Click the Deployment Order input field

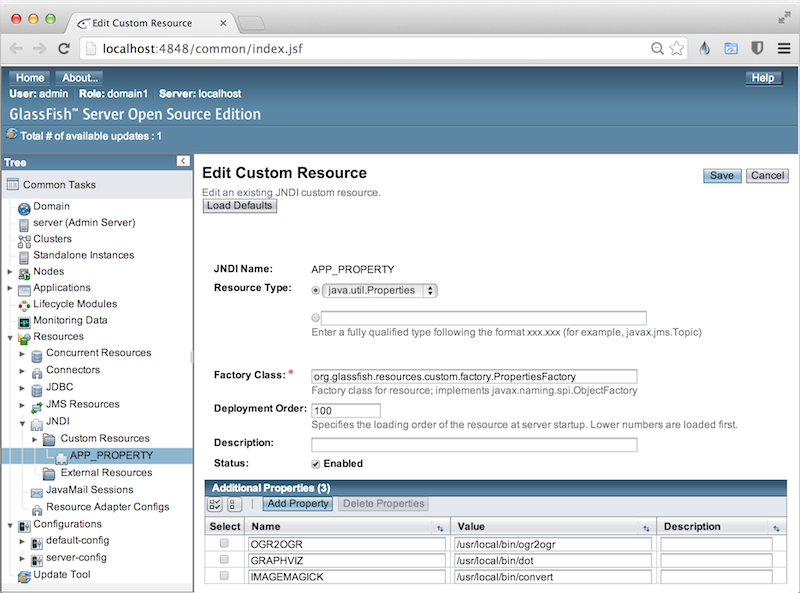pos(346,411)
